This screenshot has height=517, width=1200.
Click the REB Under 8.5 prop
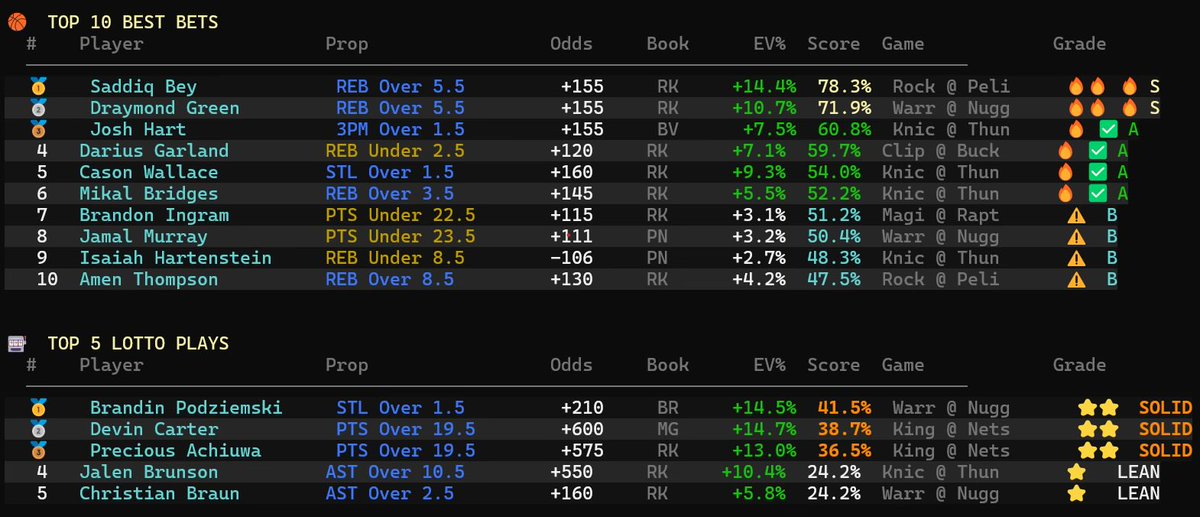(395, 258)
